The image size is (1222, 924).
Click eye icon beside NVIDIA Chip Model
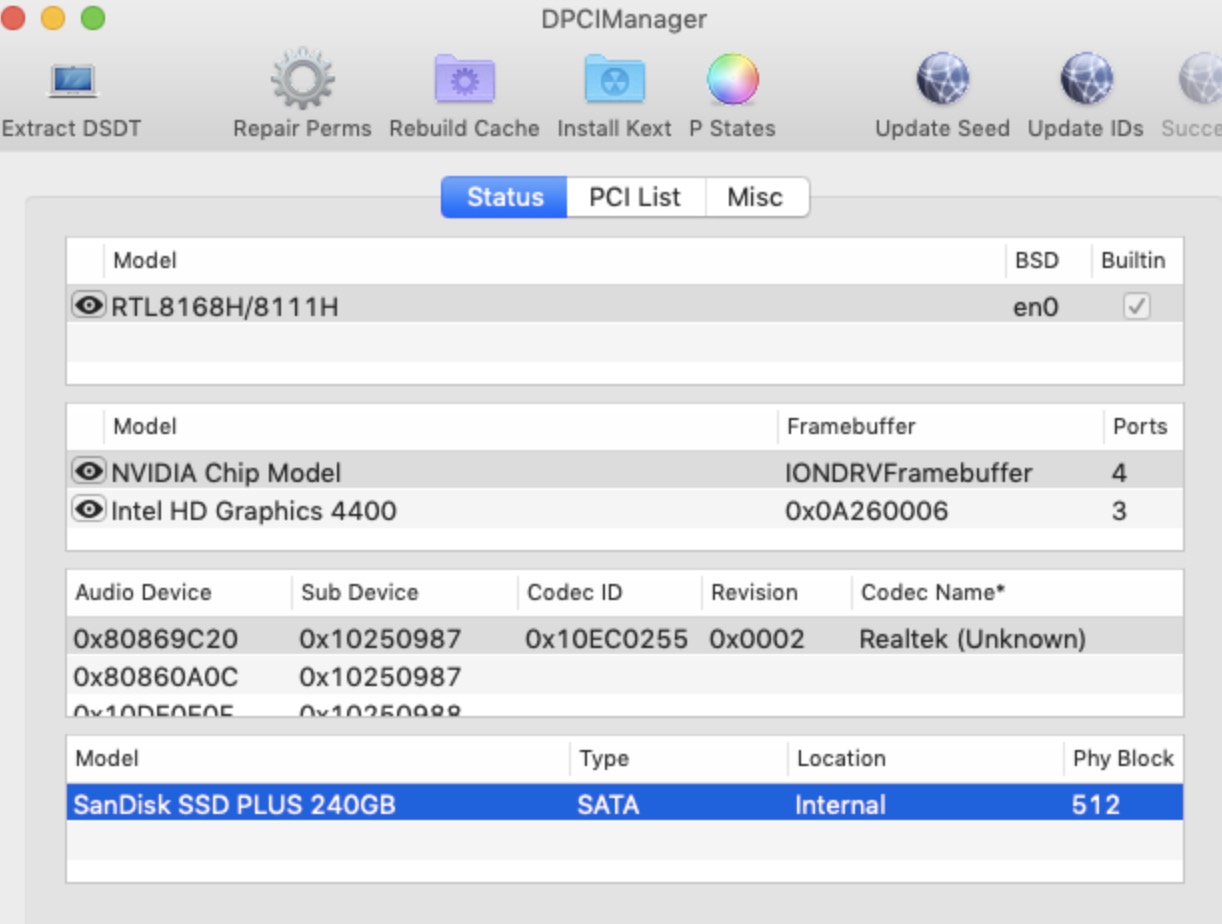(89, 471)
